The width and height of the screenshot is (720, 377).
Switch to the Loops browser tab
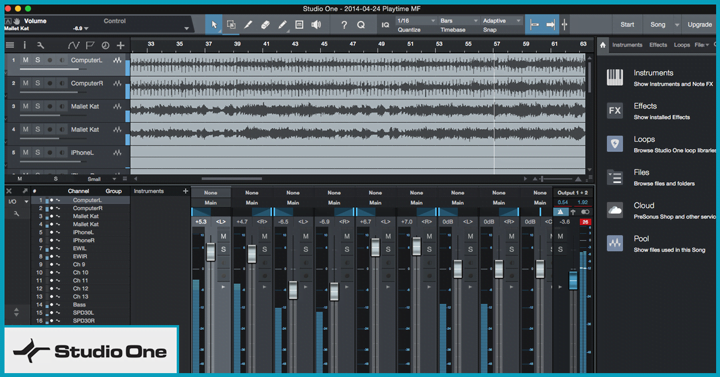681,45
